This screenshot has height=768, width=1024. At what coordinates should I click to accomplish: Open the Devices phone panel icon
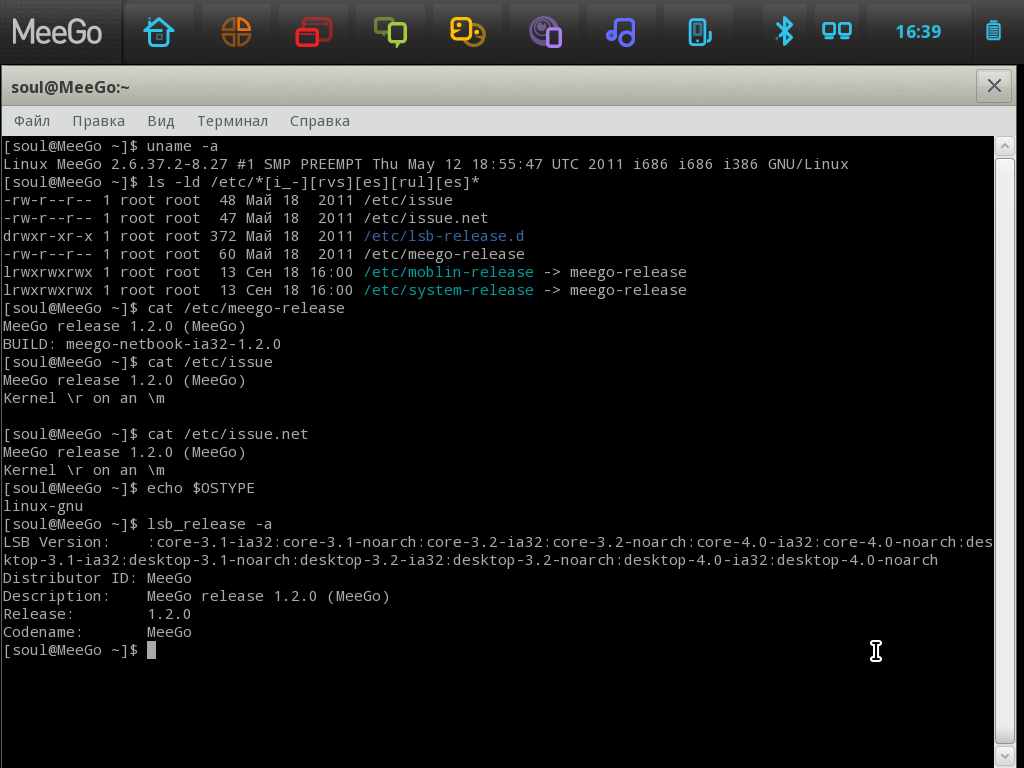click(x=699, y=32)
